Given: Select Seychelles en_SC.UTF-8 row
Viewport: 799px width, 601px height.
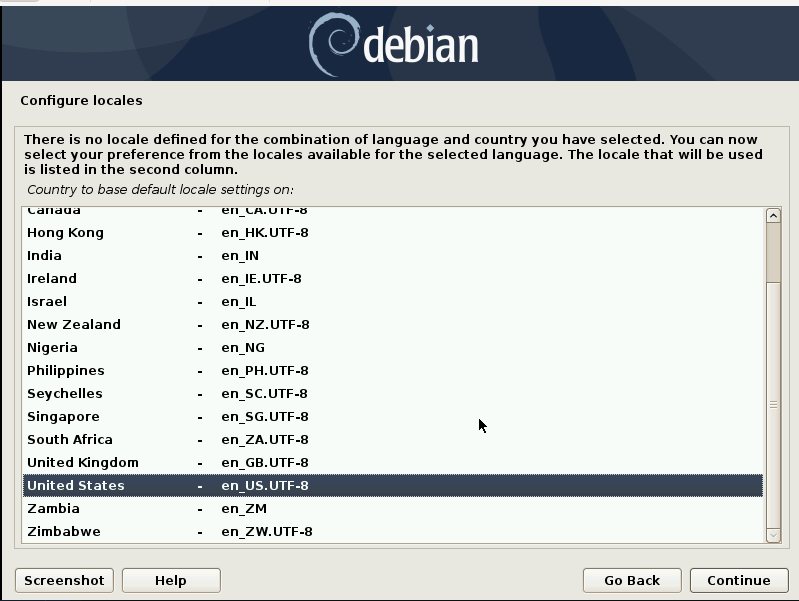Looking at the screenshot, I should coord(393,394).
